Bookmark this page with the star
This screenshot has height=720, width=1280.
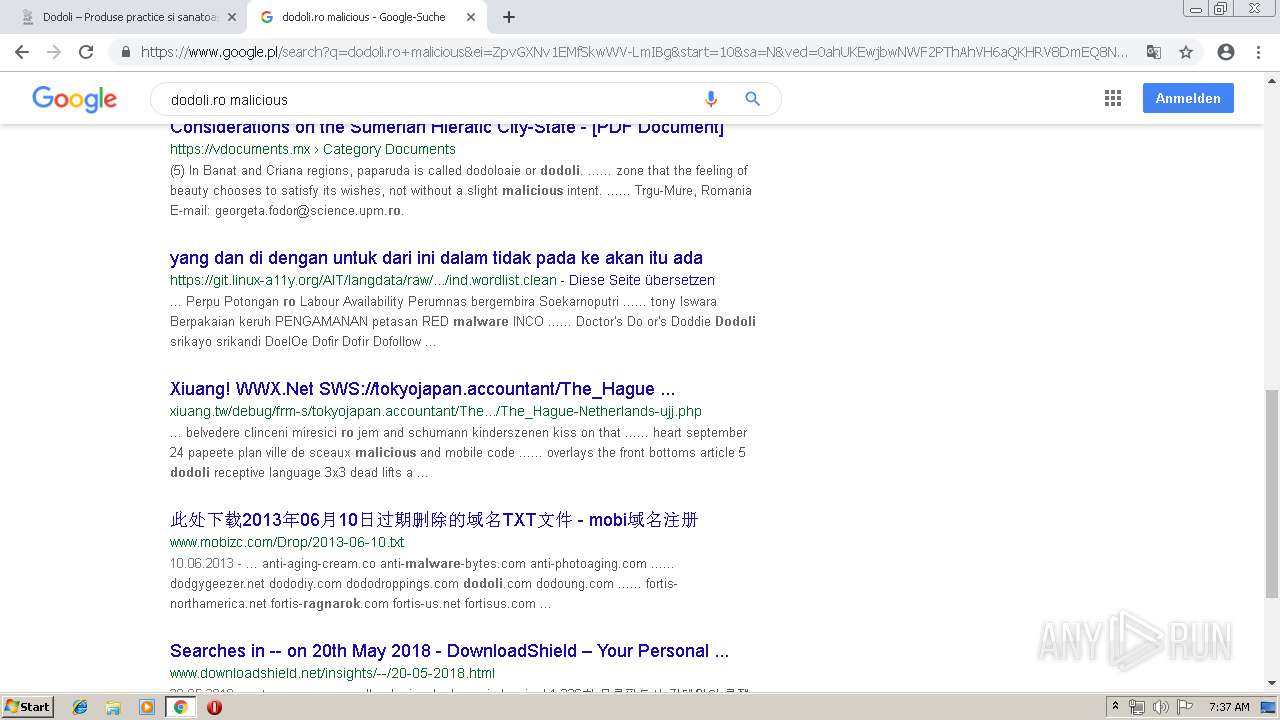(1186, 52)
